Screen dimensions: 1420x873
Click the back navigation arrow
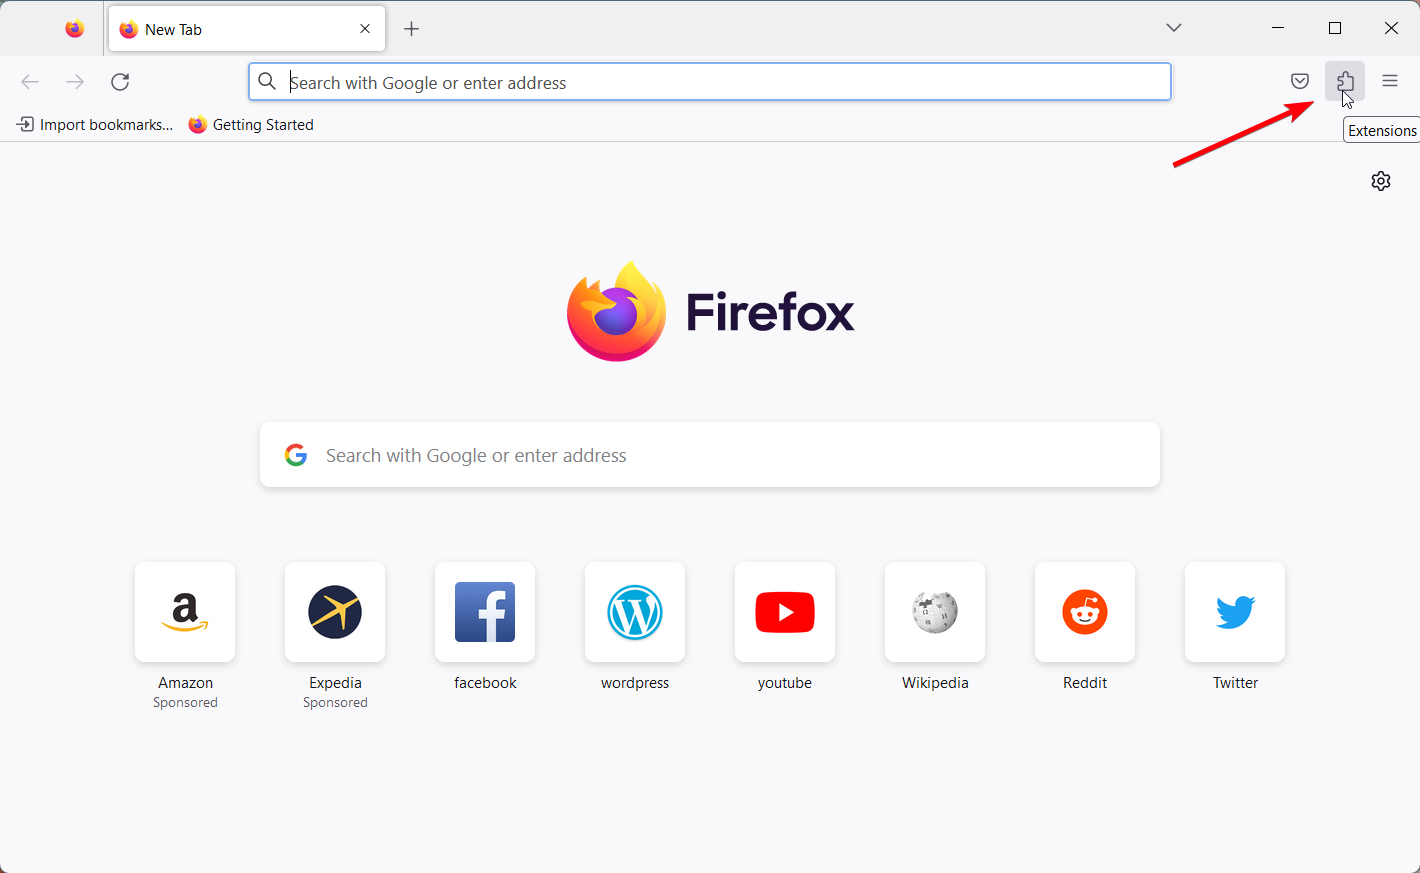tap(30, 81)
